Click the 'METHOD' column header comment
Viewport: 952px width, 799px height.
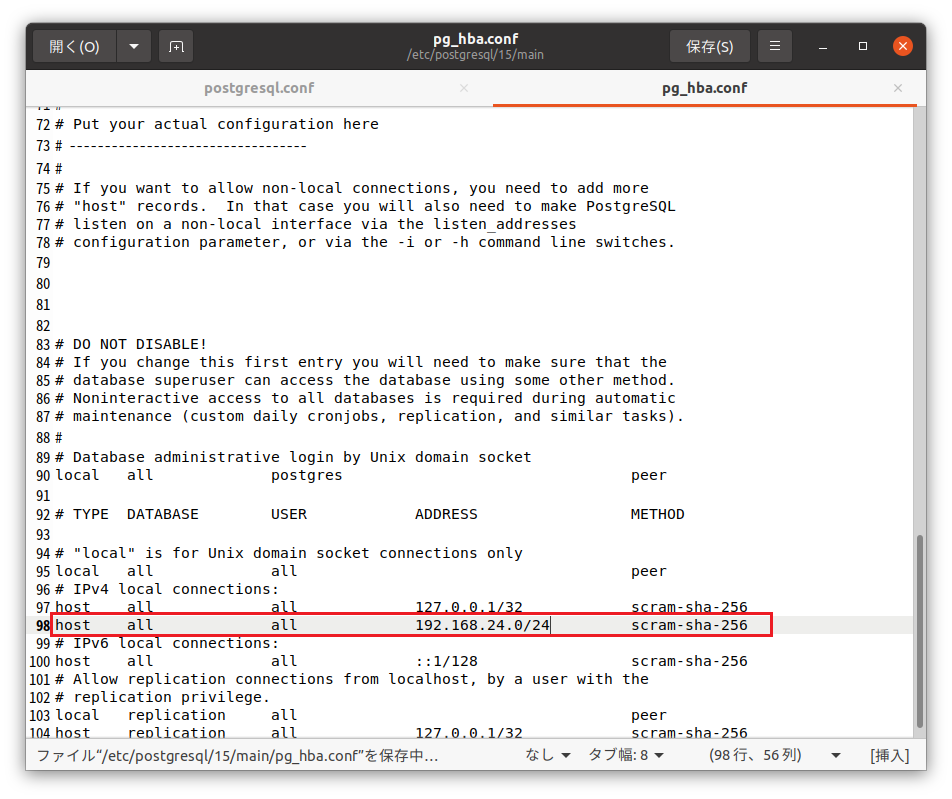[x=658, y=514]
